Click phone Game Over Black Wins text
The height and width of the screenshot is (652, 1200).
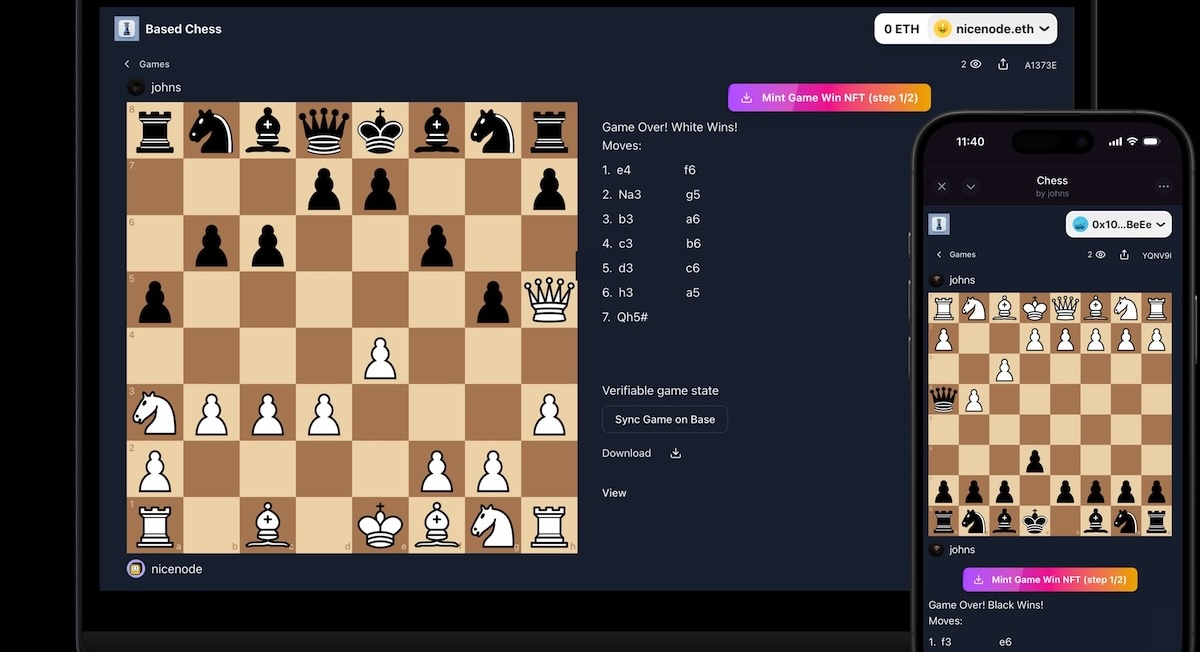pyautogui.click(x=986, y=605)
